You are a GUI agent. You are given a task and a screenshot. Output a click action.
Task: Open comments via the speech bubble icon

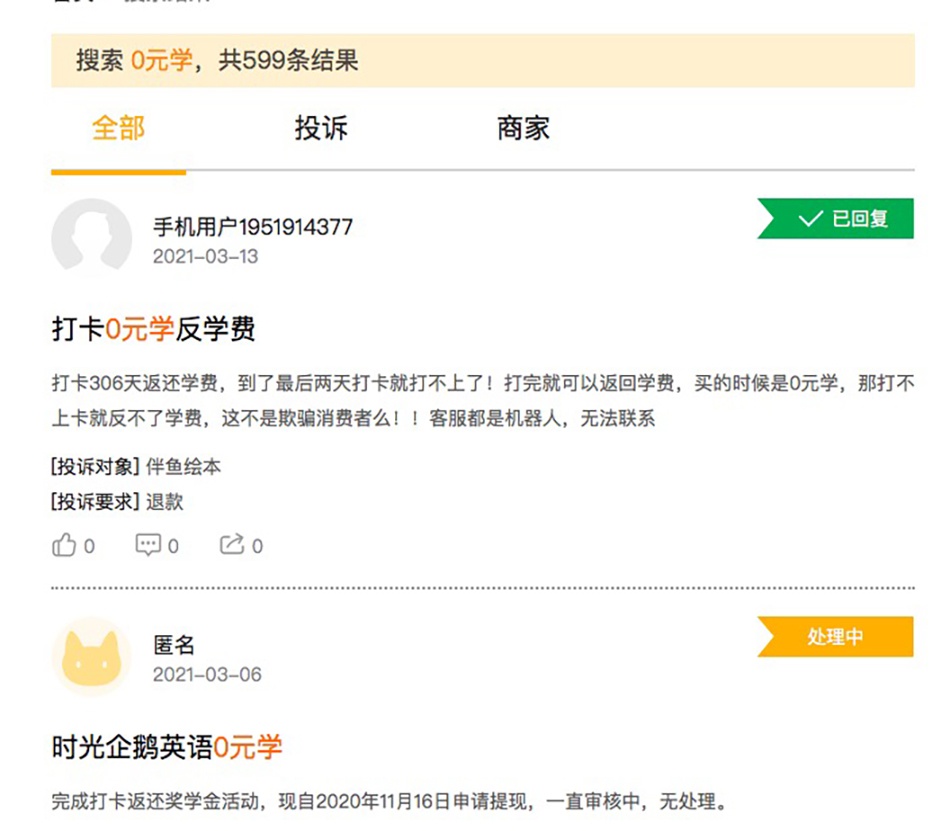click(x=147, y=545)
